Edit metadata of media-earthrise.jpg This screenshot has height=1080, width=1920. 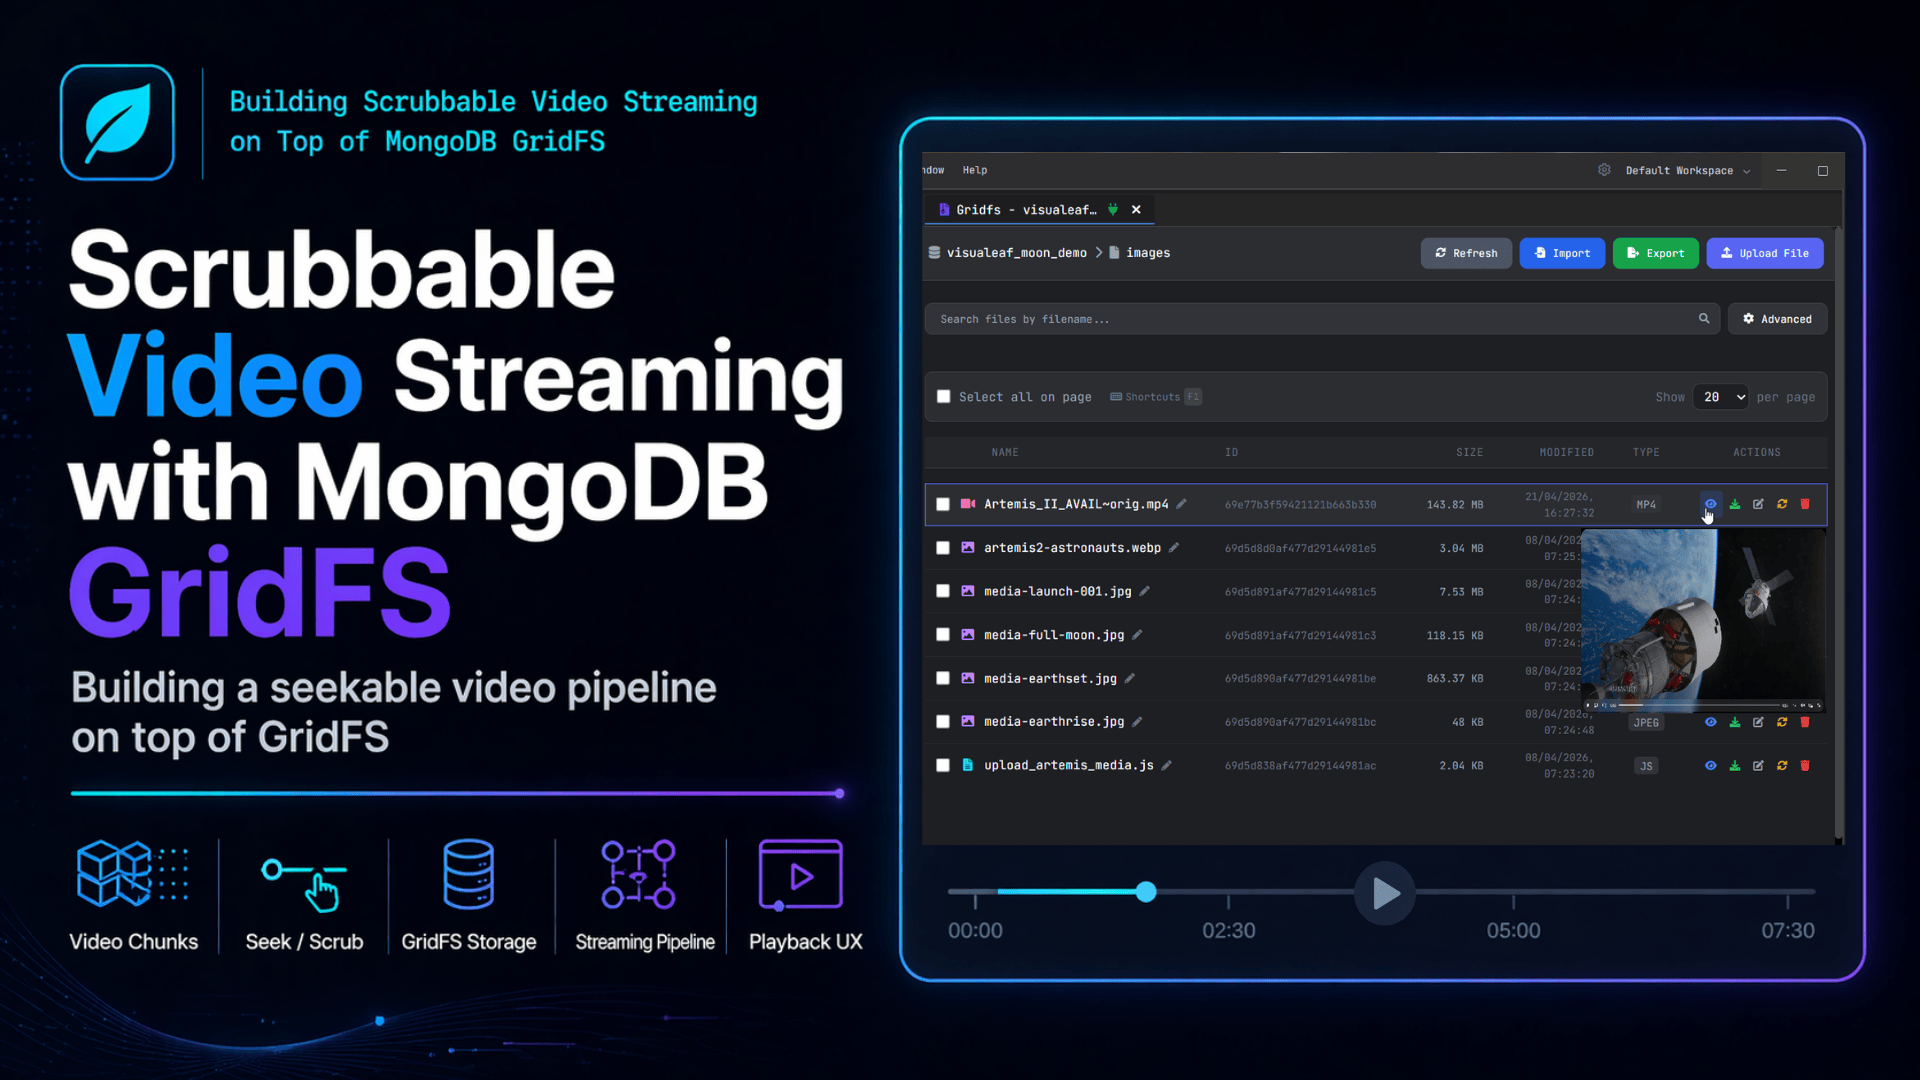[1758, 722]
